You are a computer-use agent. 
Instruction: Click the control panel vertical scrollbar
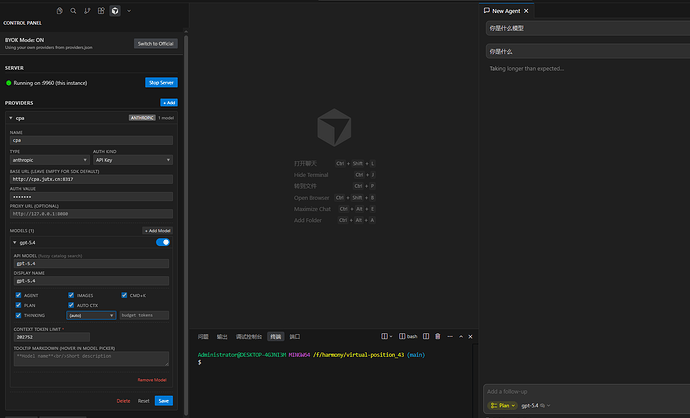(186, 224)
